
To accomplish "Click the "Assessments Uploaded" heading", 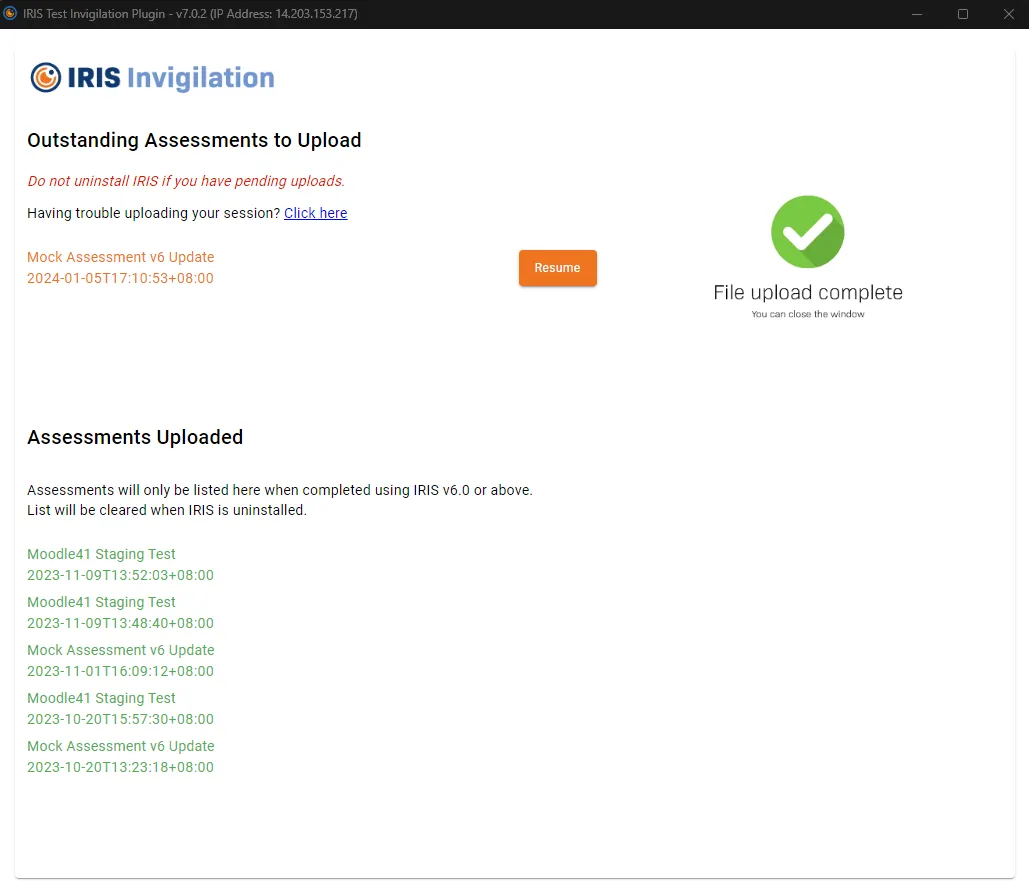I will [135, 437].
